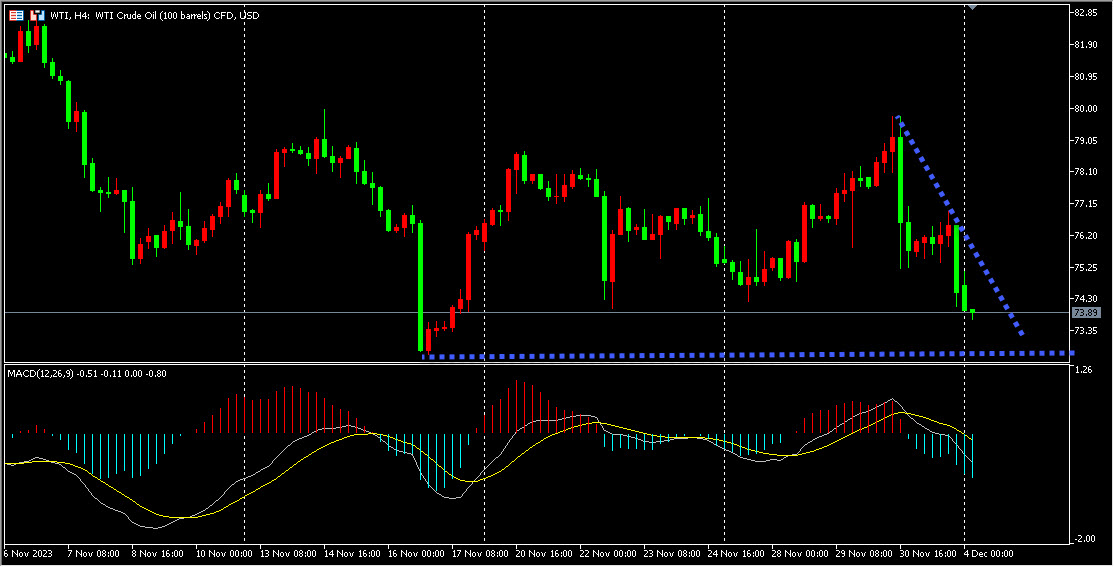This screenshot has height=567, width=1114.
Task: Click the 79.05 price scale label
Action: coord(1086,141)
